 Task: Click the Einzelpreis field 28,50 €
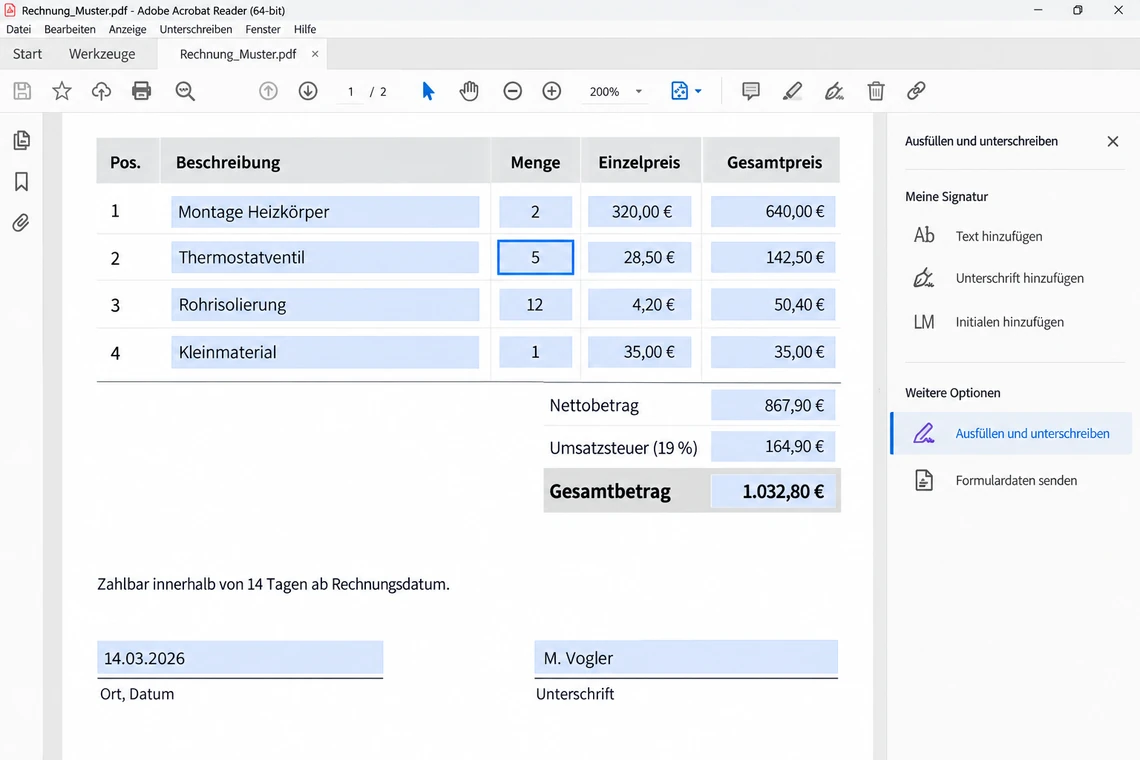click(x=640, y=257)
